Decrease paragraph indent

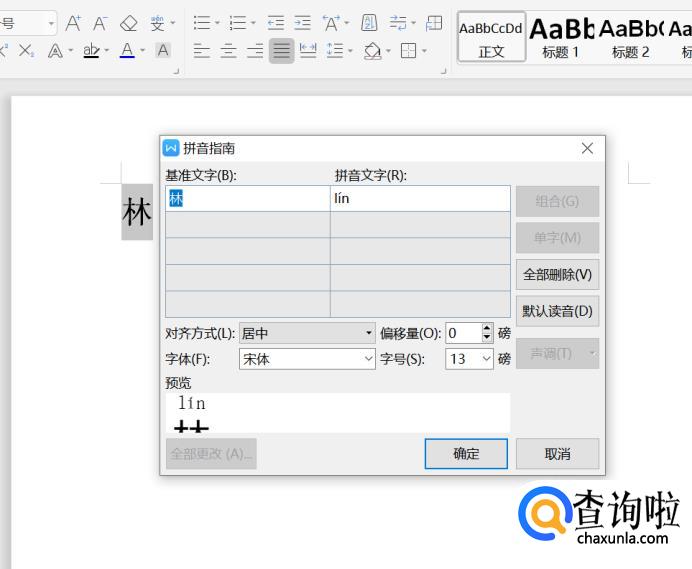click(276, 23)
